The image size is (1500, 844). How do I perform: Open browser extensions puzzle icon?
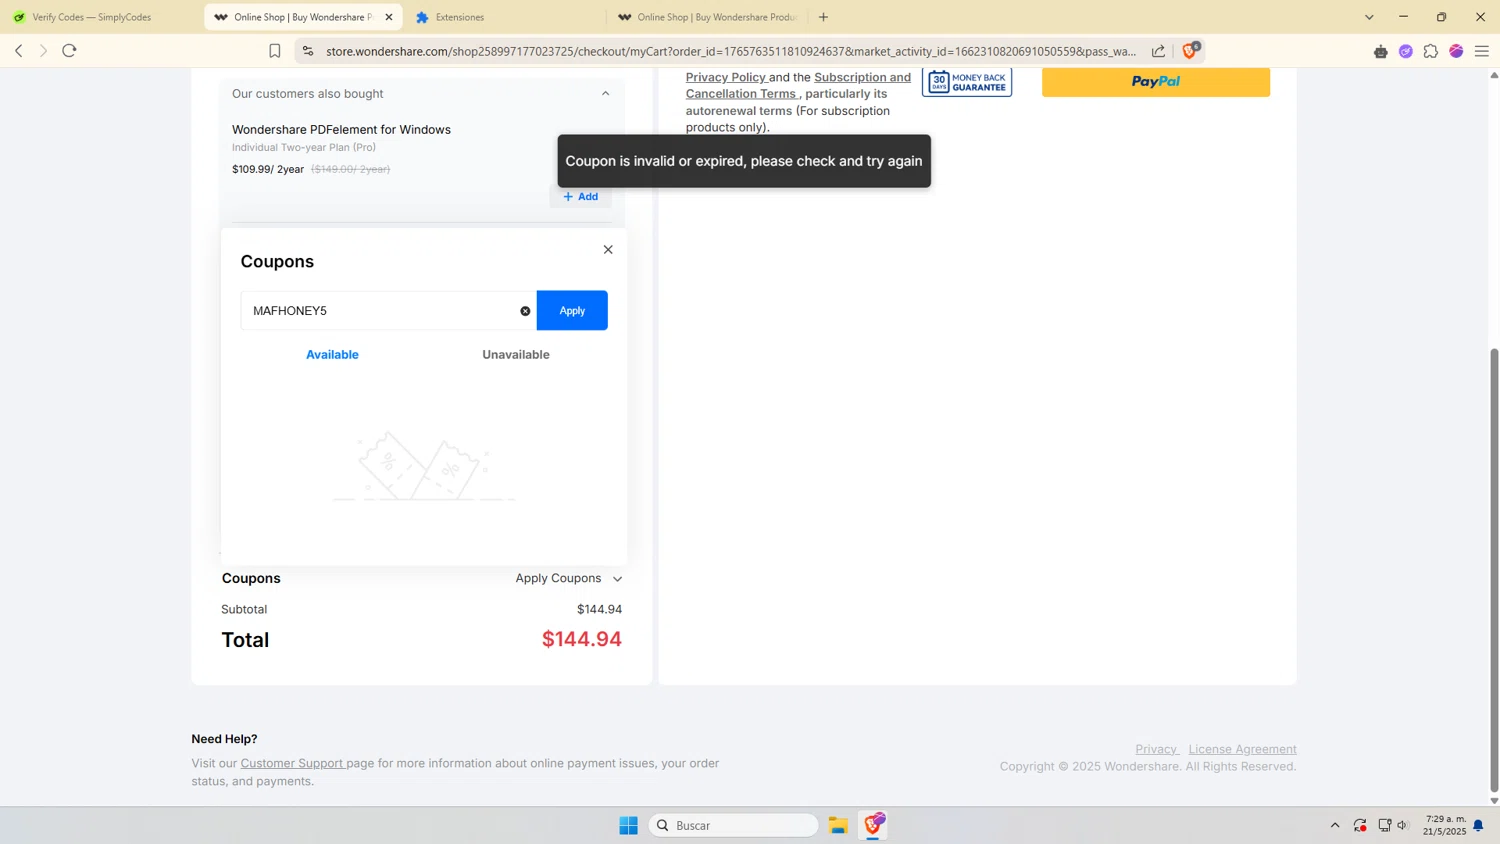pos(1431,51)
